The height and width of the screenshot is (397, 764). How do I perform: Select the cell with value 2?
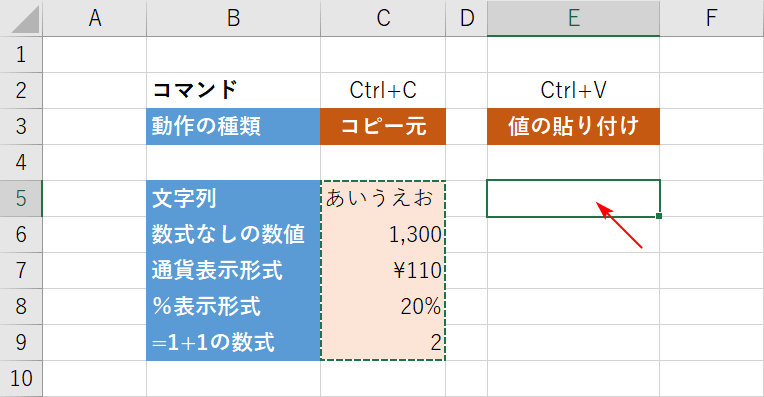coord(383,343)
